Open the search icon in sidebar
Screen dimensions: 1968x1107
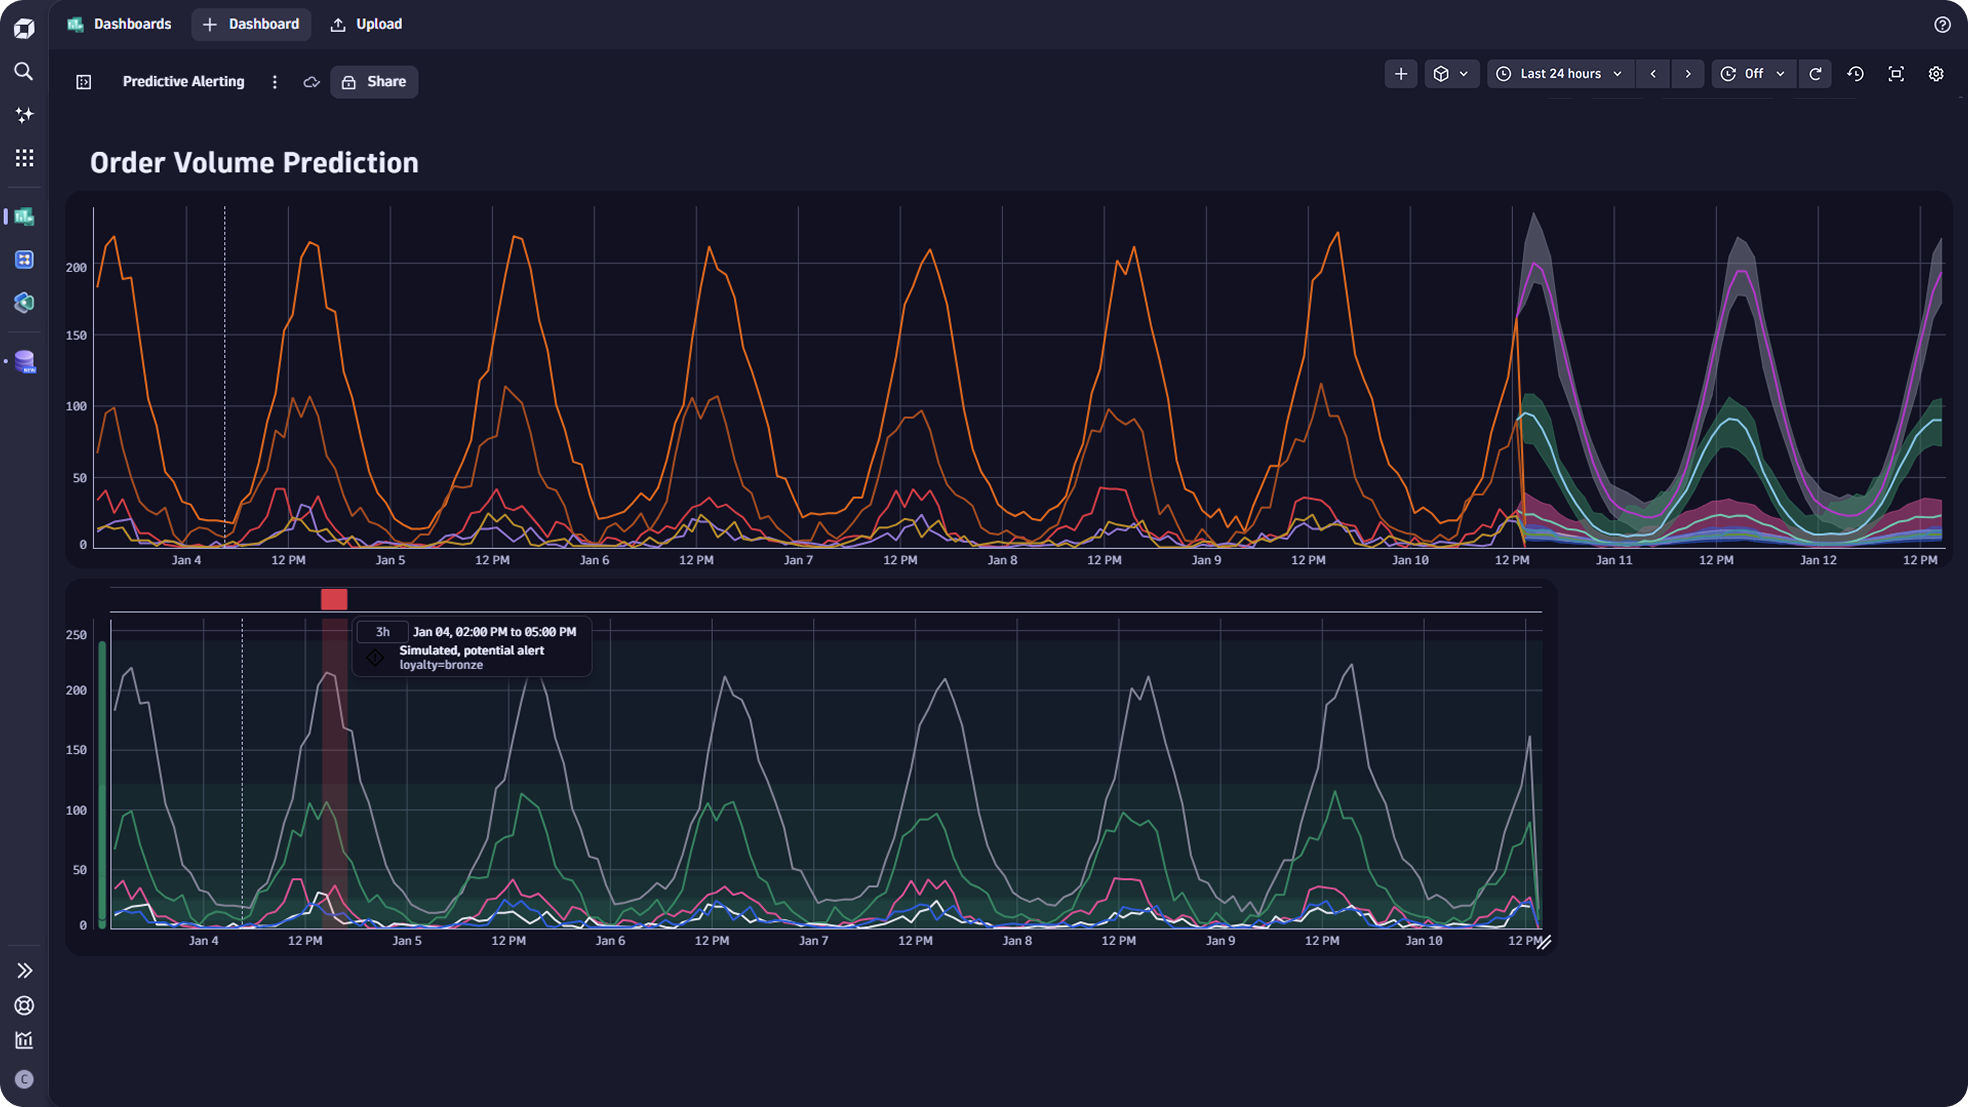tap(24, 71)
